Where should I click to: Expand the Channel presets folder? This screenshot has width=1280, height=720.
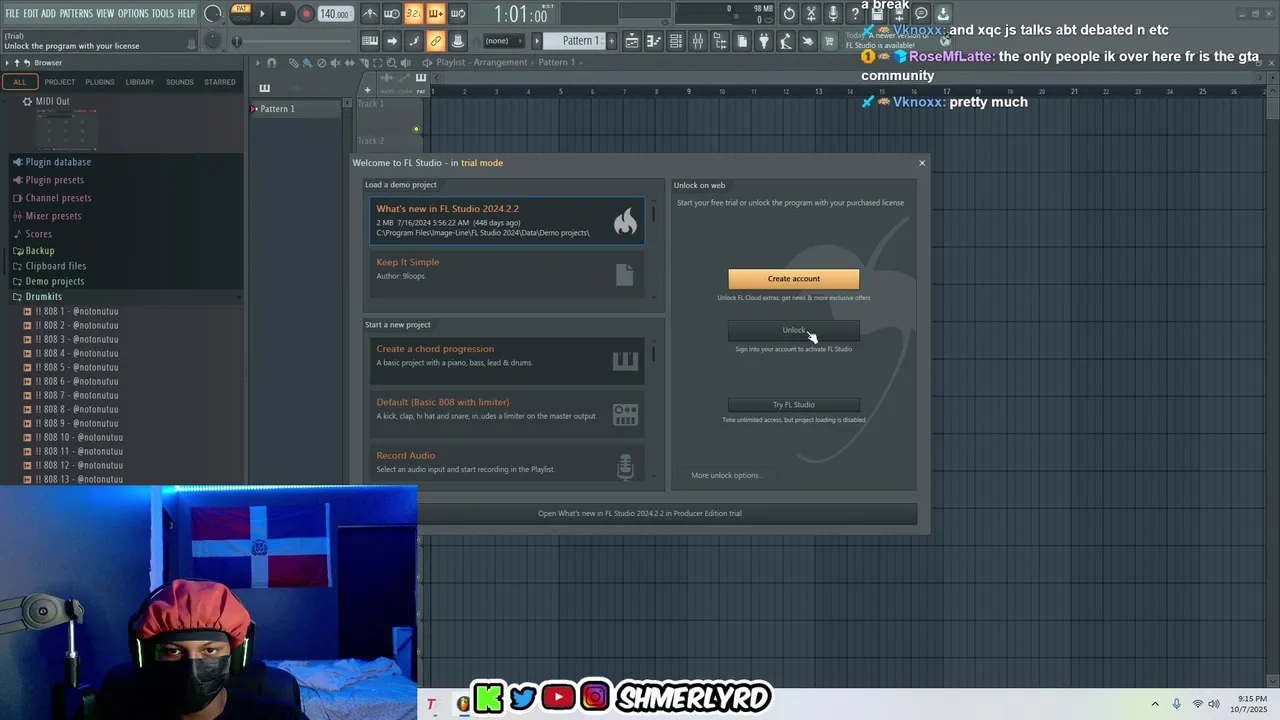click(57, 198)
